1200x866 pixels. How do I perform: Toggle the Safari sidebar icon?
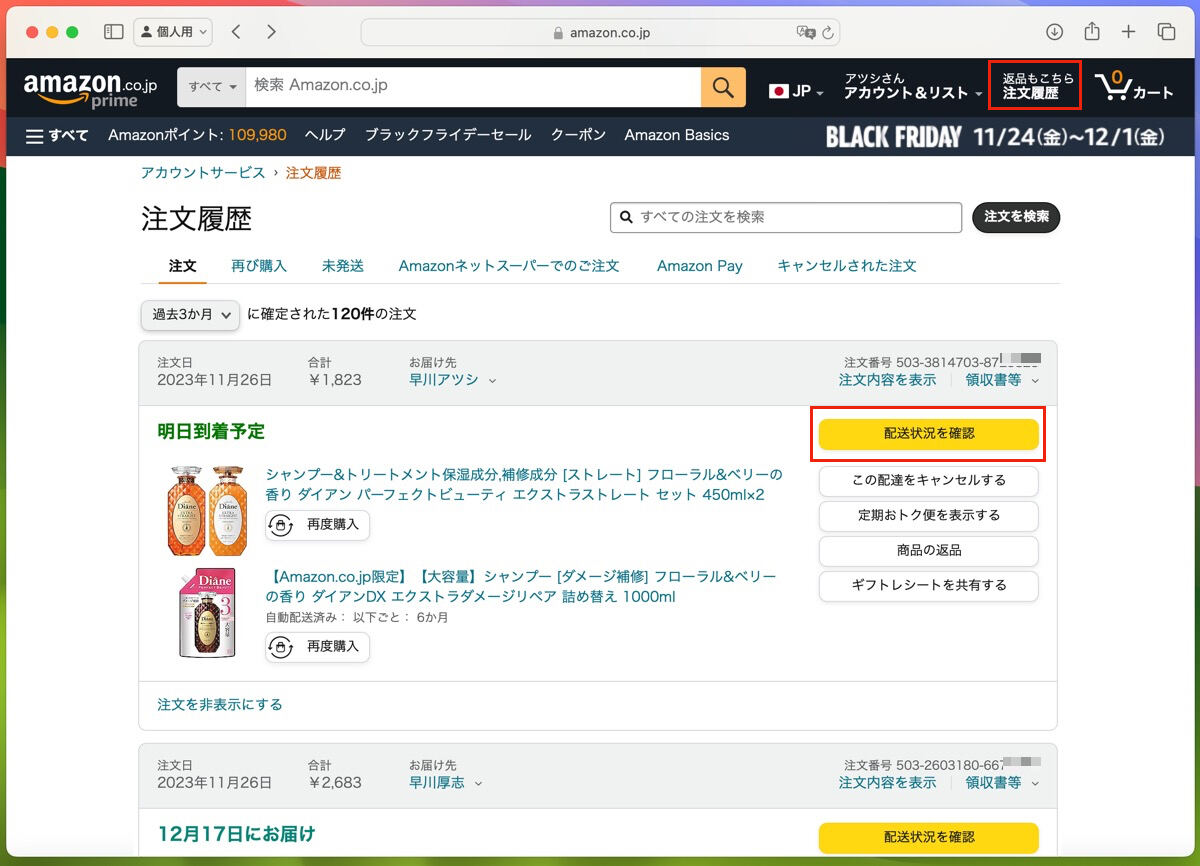click(113, 32)
